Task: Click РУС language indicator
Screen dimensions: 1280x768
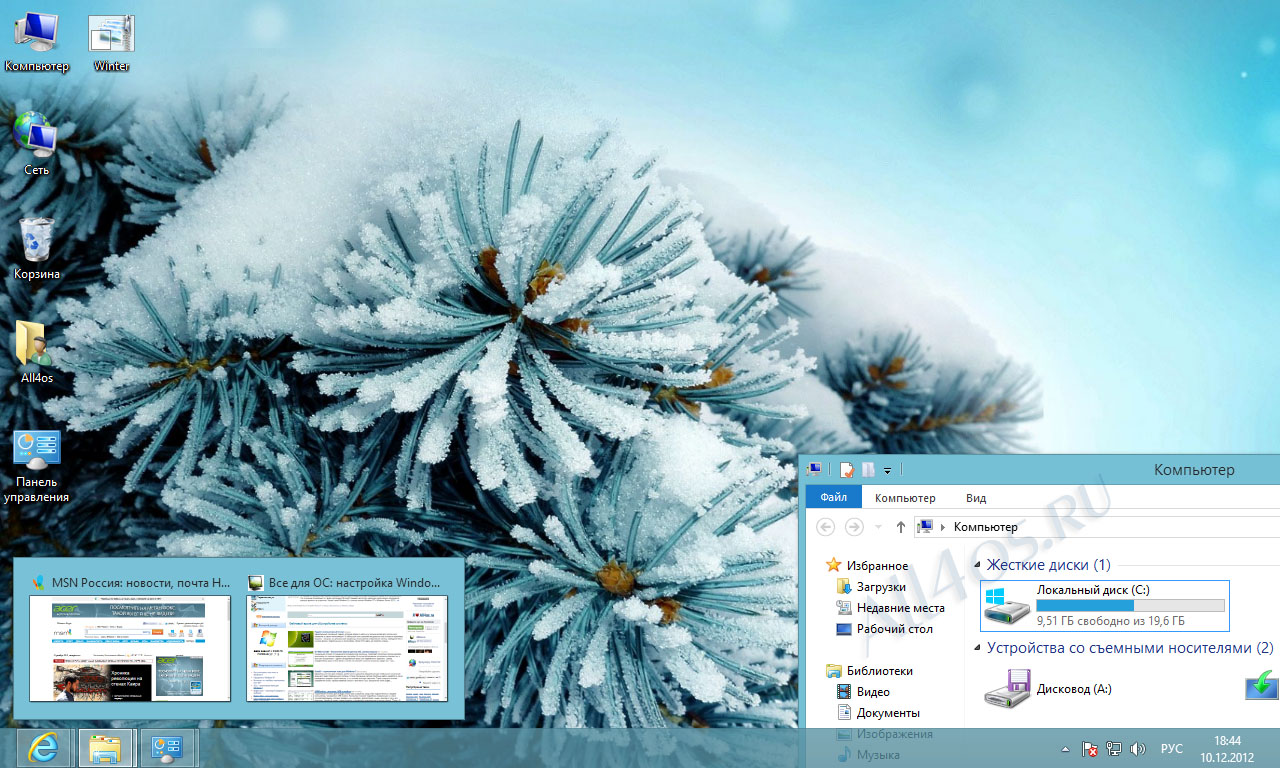Action: pos(1172,749)
